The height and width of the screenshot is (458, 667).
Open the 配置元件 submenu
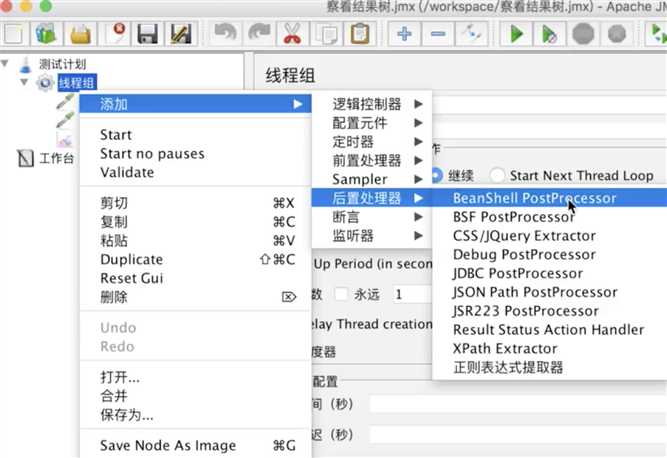372,123
